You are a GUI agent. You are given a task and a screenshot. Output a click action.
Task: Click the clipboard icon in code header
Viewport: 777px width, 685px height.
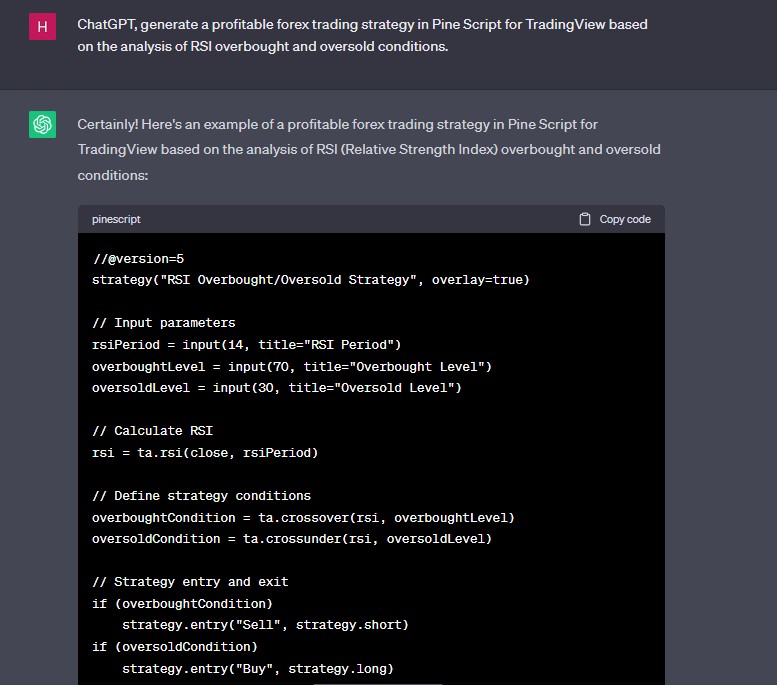585,219
